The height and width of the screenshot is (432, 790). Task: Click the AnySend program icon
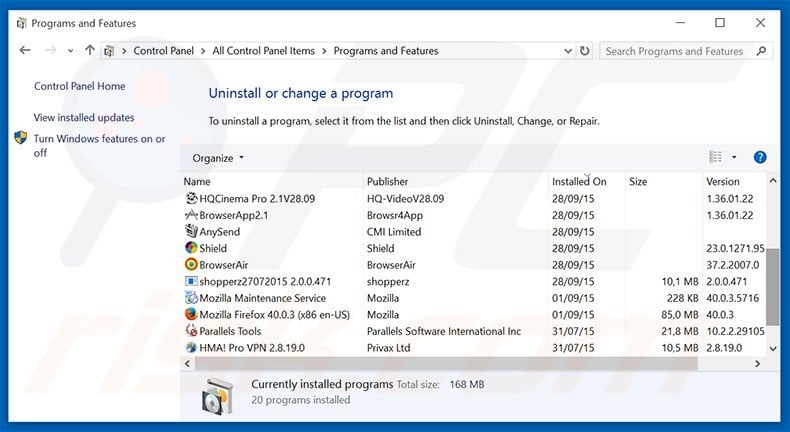pyautogui.click(x=191, y=231)
